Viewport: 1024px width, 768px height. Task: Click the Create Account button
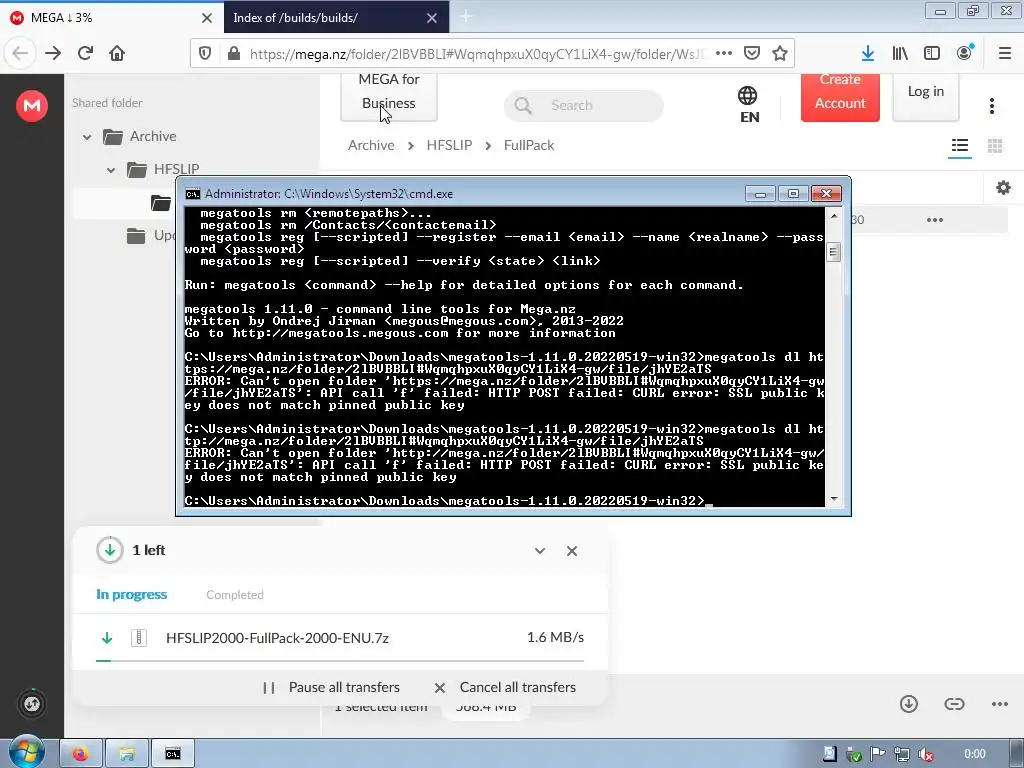point(840,97)
